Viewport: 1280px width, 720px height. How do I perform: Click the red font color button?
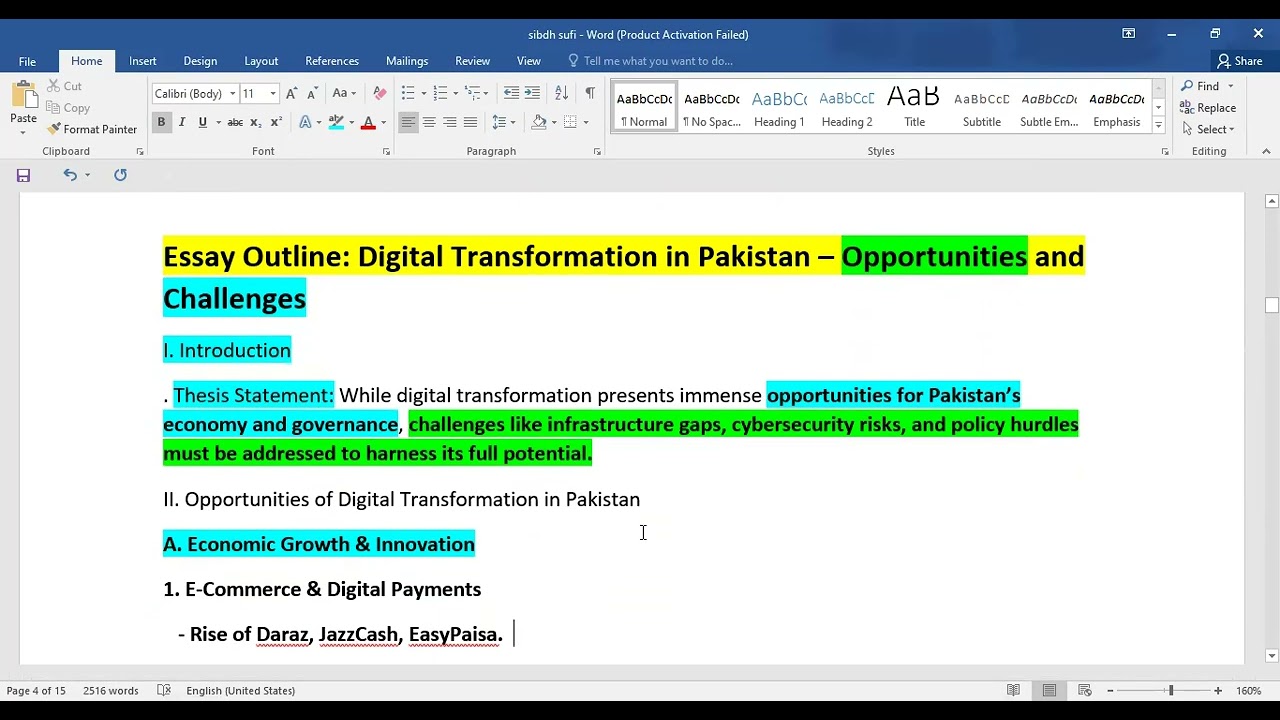368,122
